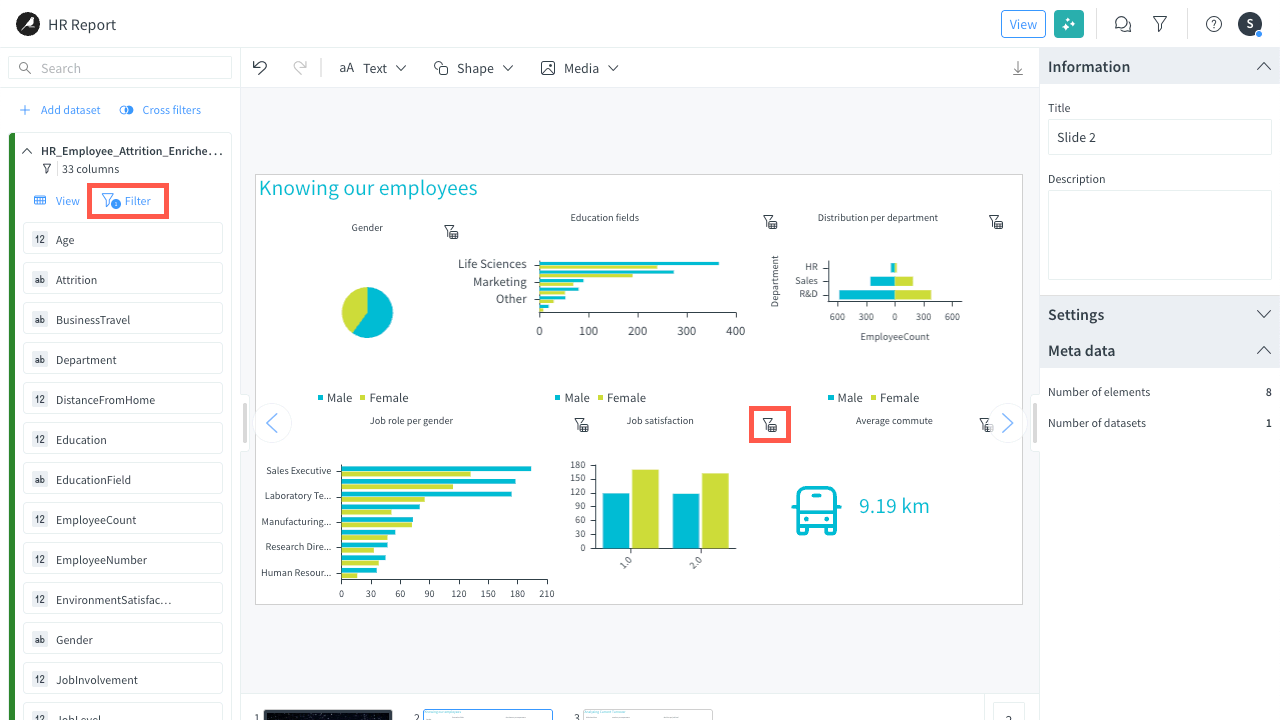This screenshot has width=1280, height=720.
Task: Select the Department column
Action: [x=122, y=360]
